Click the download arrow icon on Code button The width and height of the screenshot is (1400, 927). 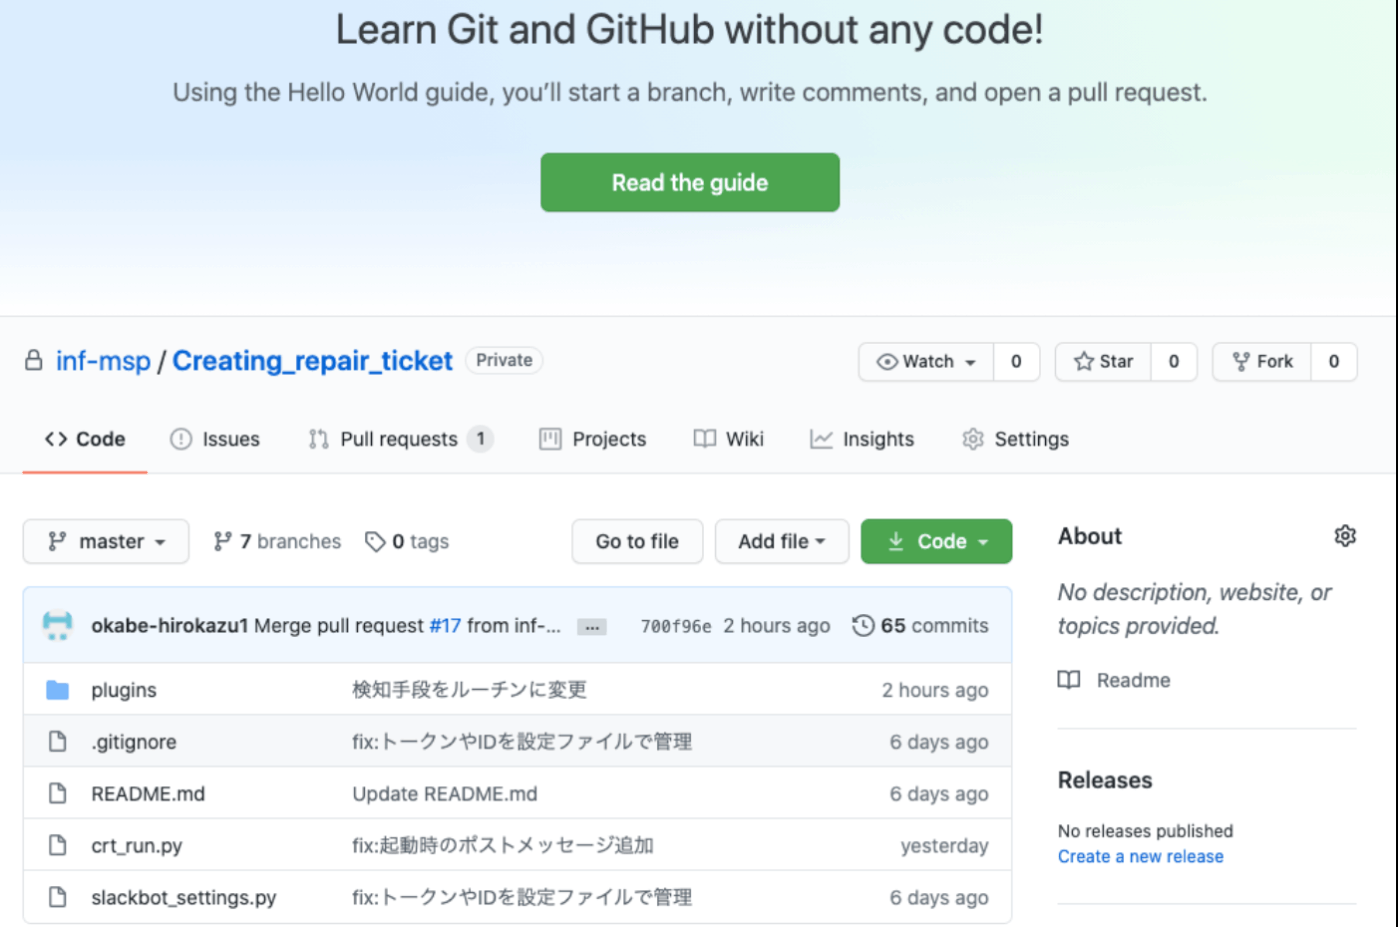(896, 541)
